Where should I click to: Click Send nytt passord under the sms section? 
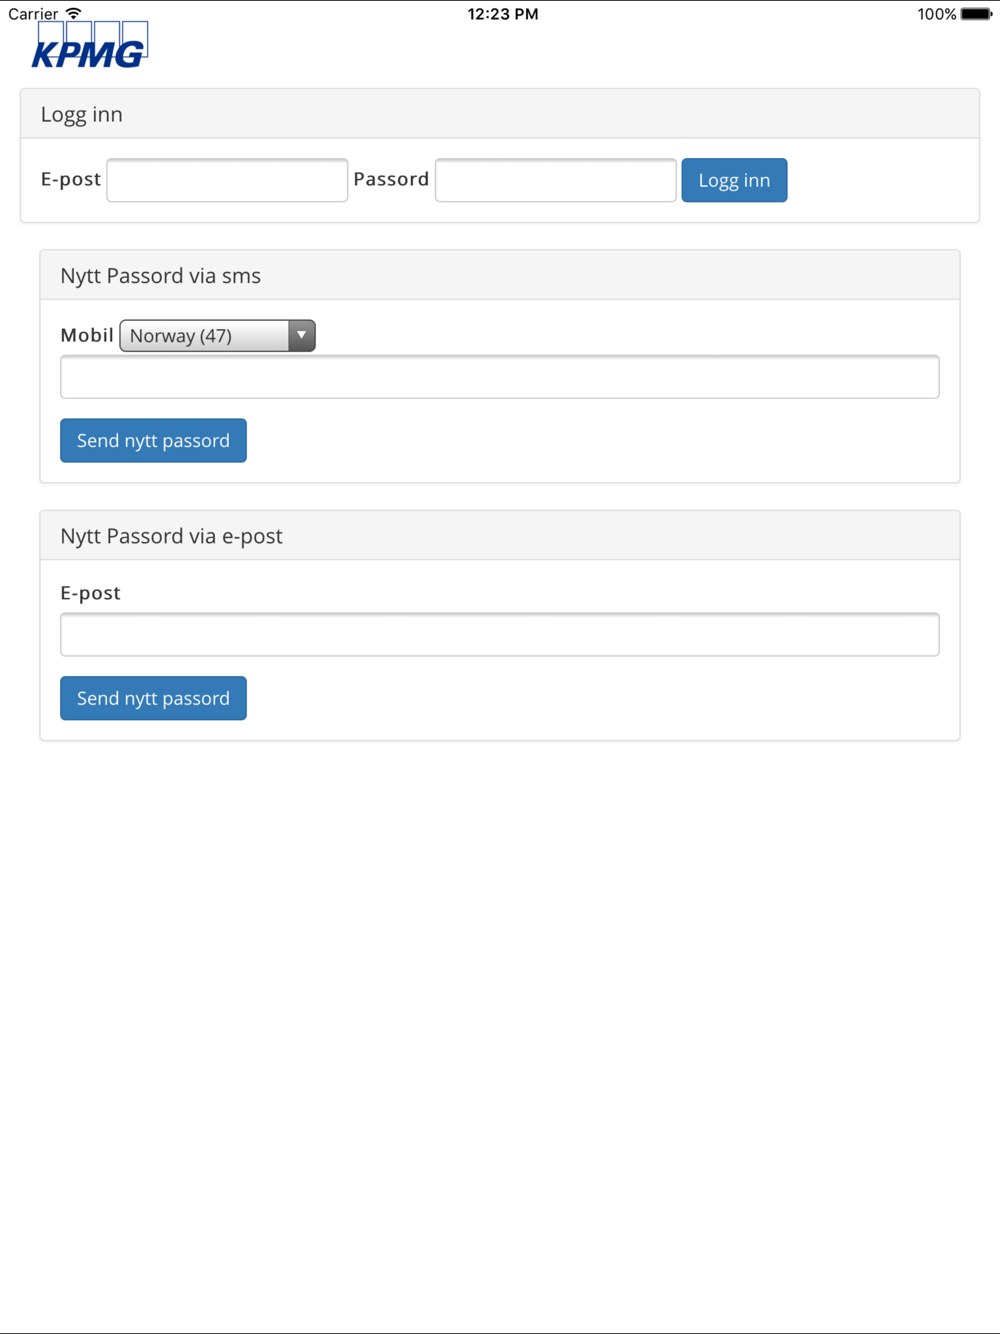[x=153, y=441]
